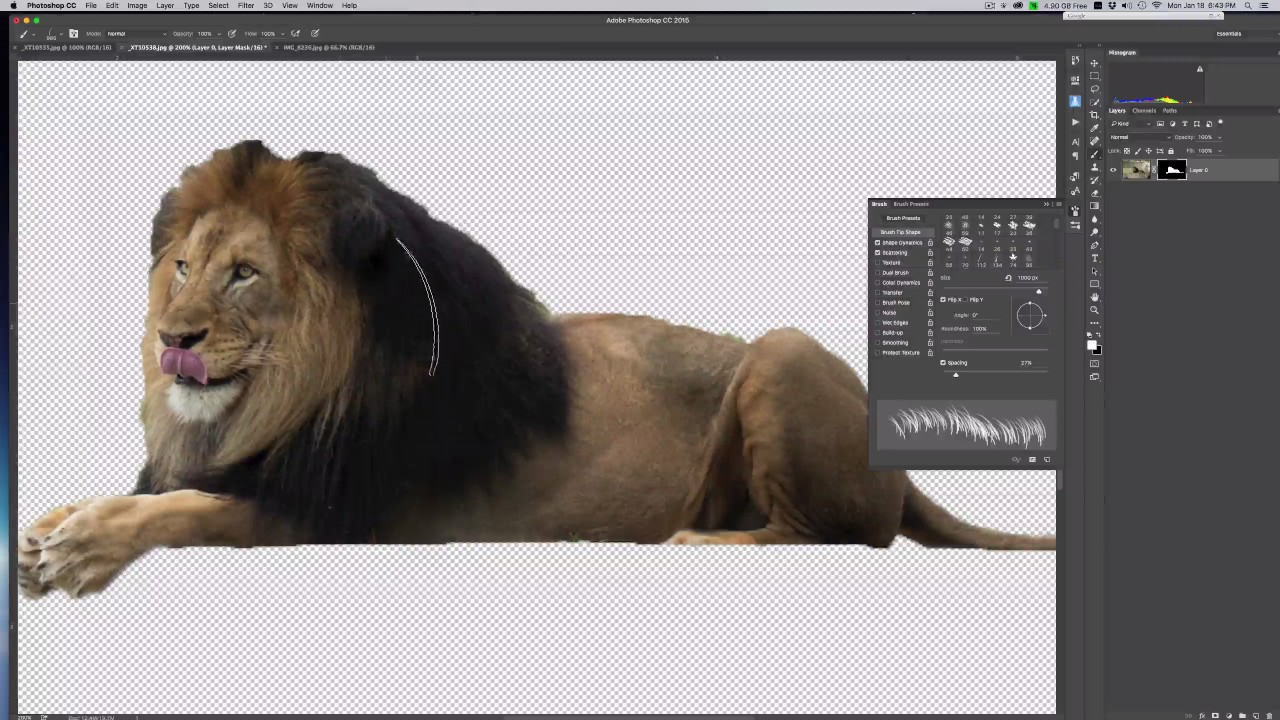Toggle Spacing checkbox
The width and height of the screenshot is (1280, 720).
click(943, 362)
